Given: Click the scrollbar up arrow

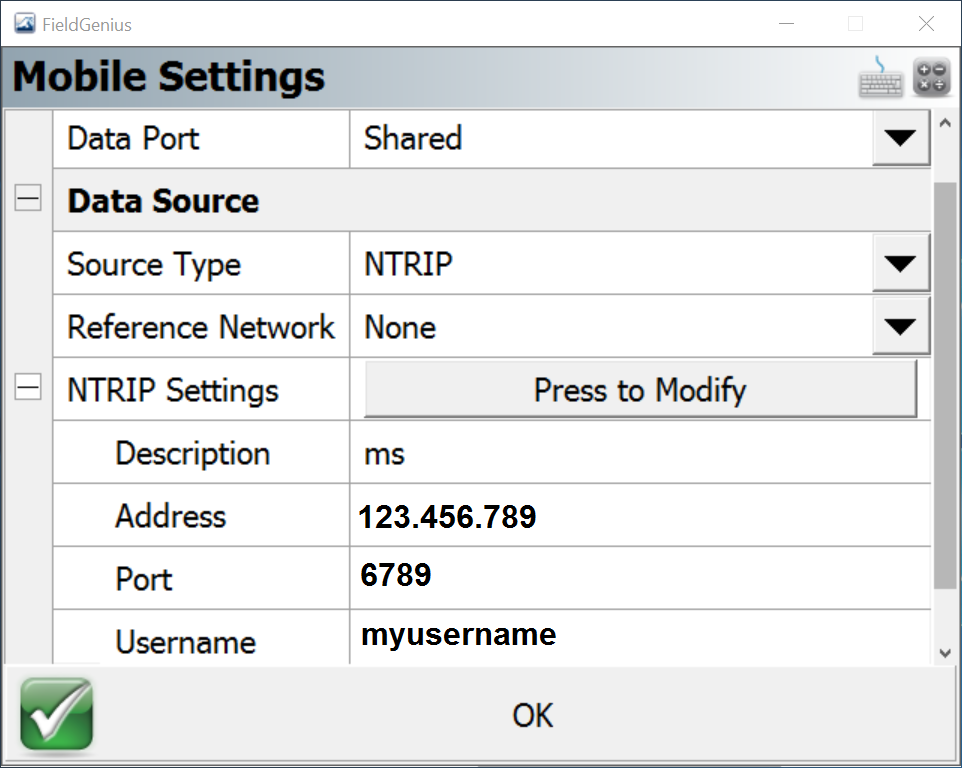Looking at the screenshot, I should 944,122.
